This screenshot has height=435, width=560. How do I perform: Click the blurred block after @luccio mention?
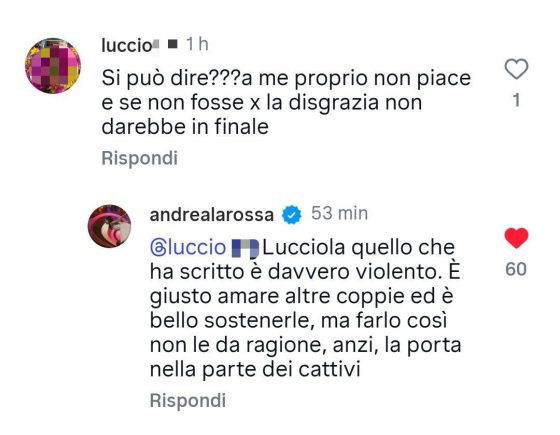[245, 249]
